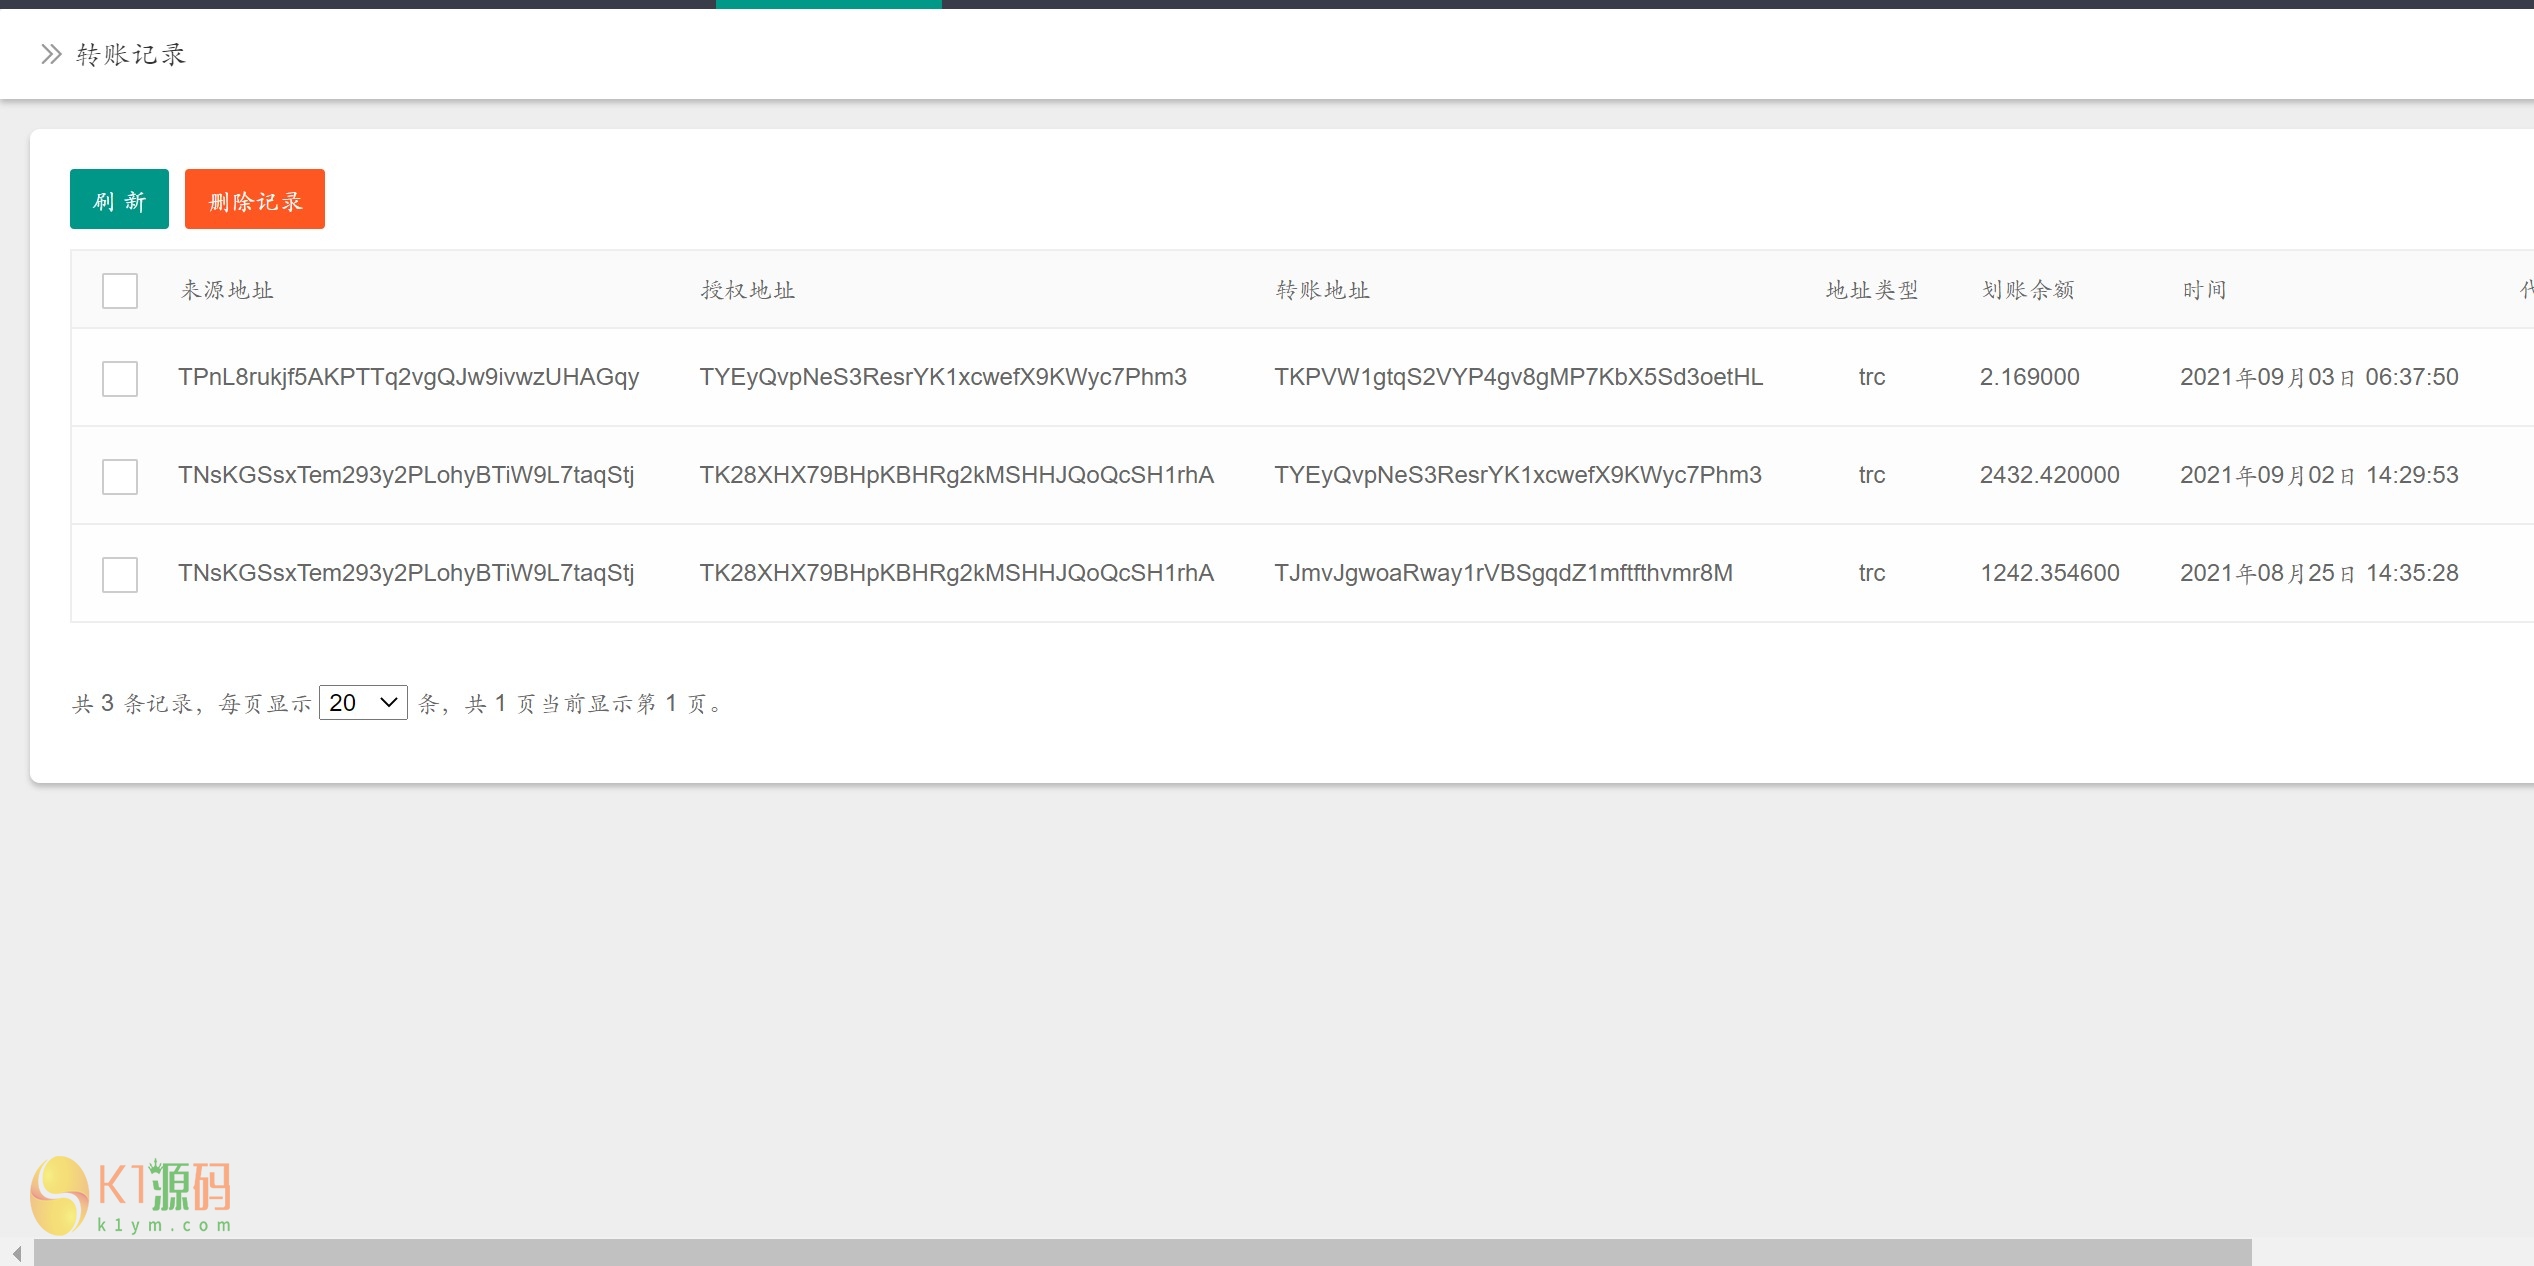Click the 删除记录 delete button
The width and height of the screenshot is (2534, 1266).
(255, 199)
